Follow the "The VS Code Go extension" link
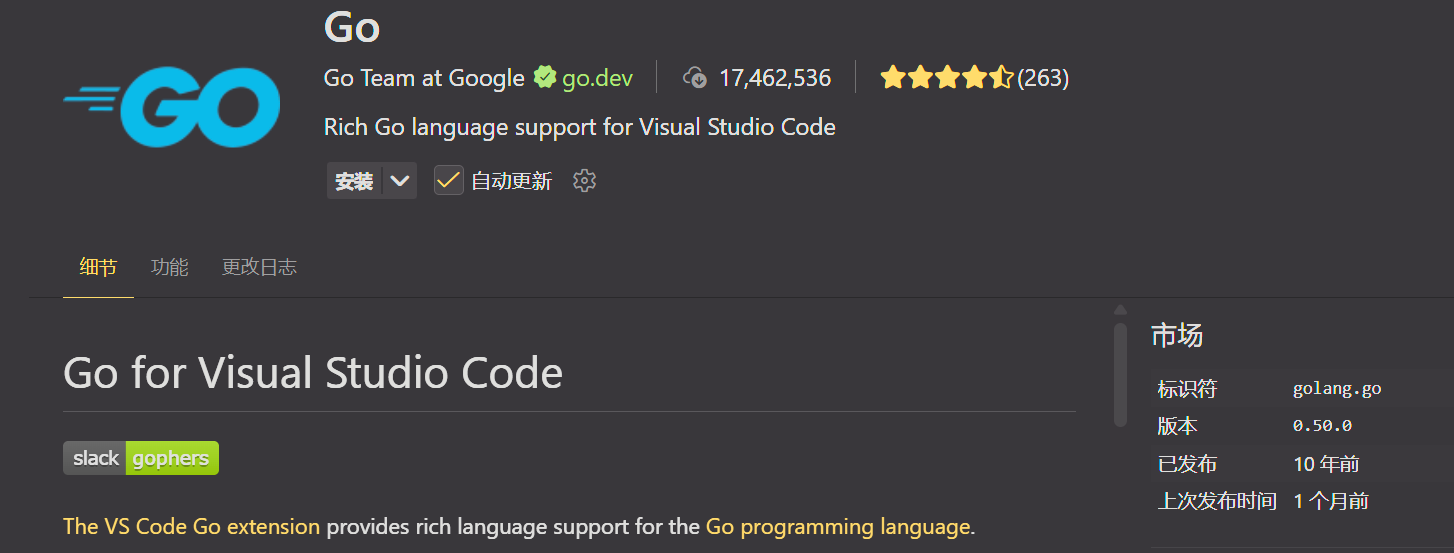Viewport: 1454px width, 553px height. pyautogui.click(x=191, y=526)
